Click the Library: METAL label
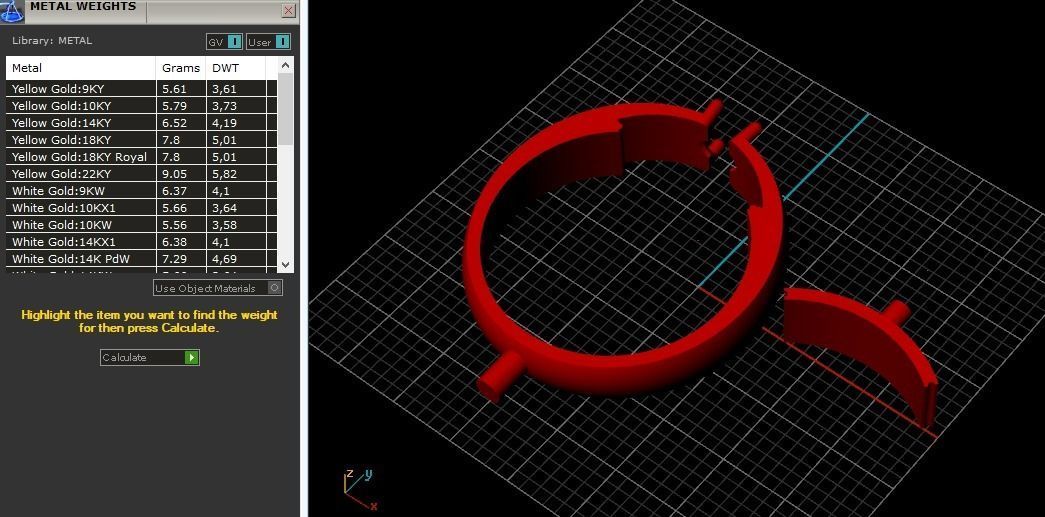1045x517 pixels. pyautogui.click(x=52, y=41)
